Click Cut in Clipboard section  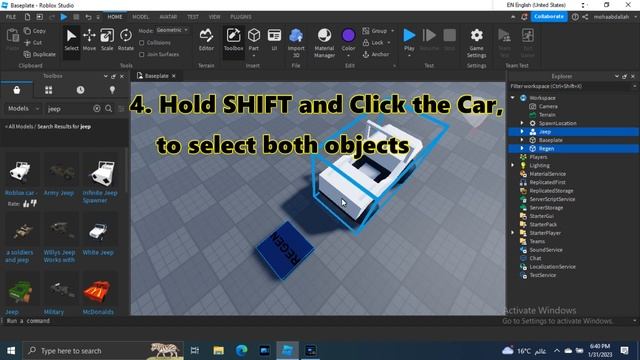click(x=33, y=42)
